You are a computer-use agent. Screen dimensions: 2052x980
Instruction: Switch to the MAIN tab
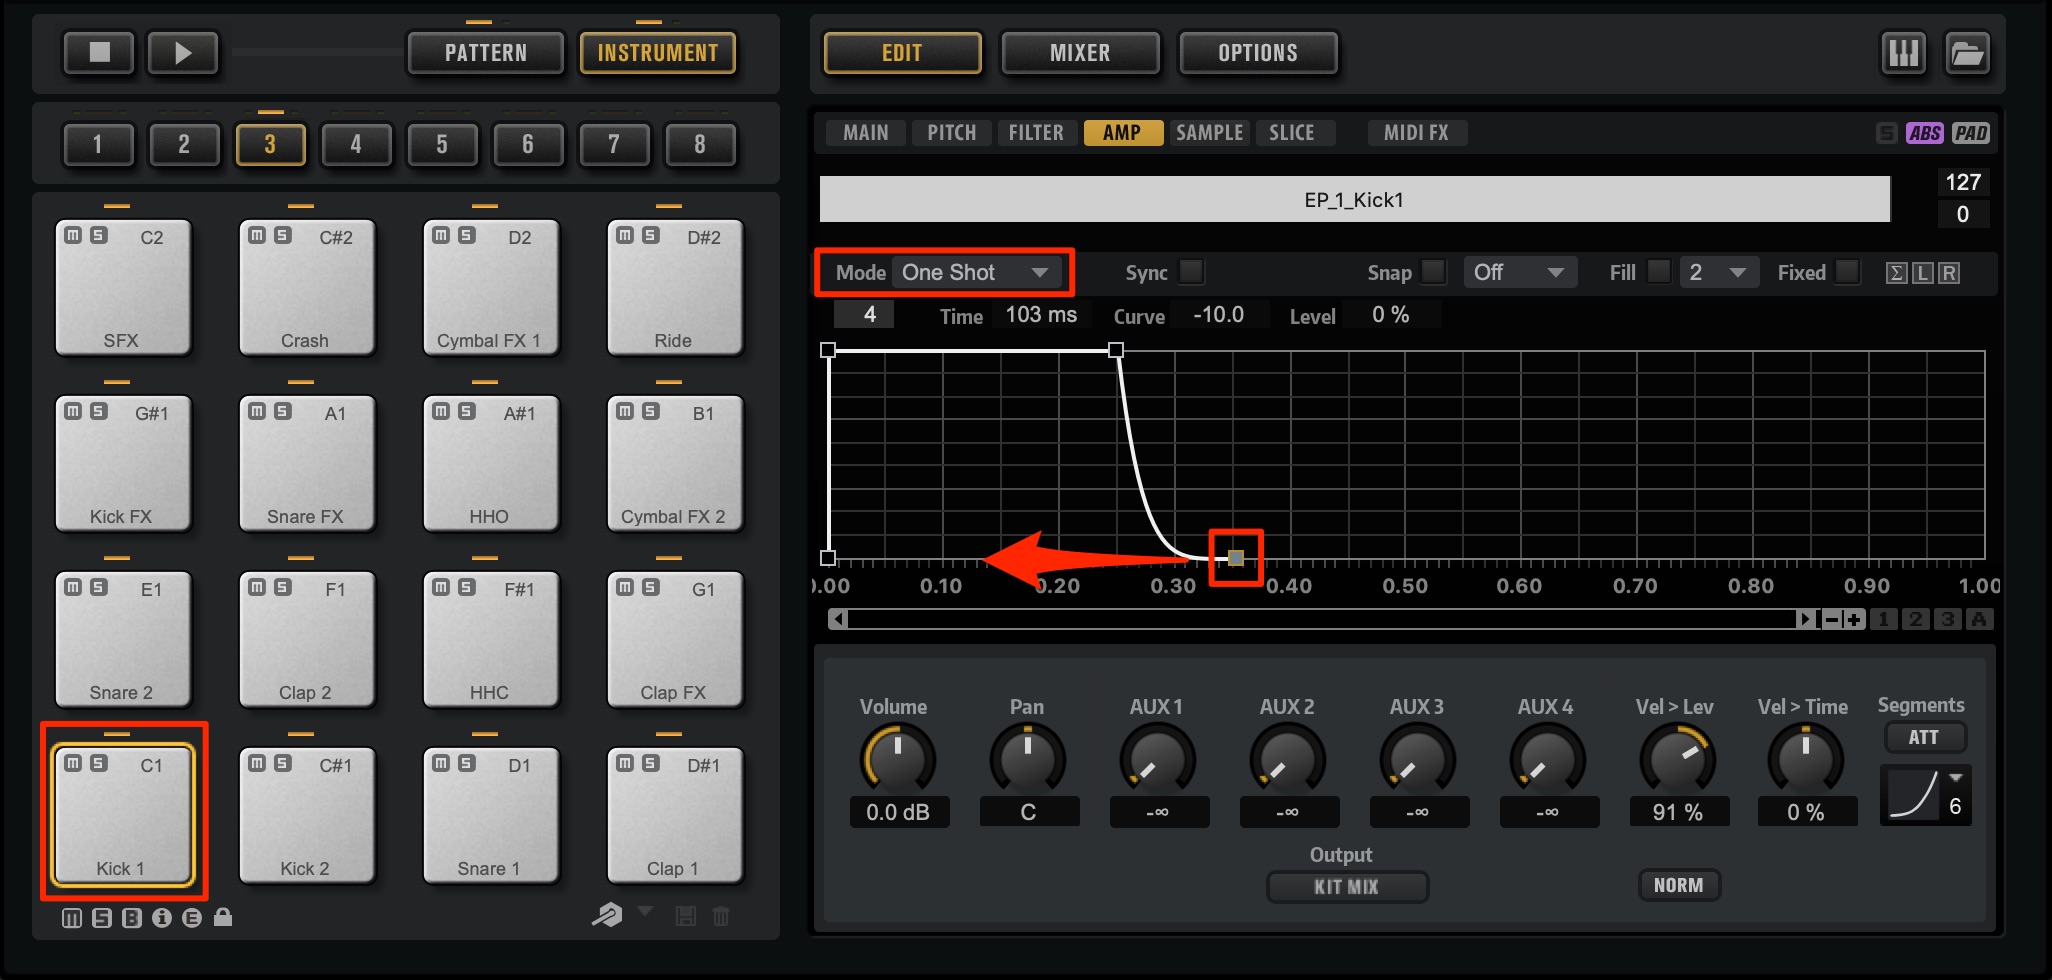(x=866, y=133)
